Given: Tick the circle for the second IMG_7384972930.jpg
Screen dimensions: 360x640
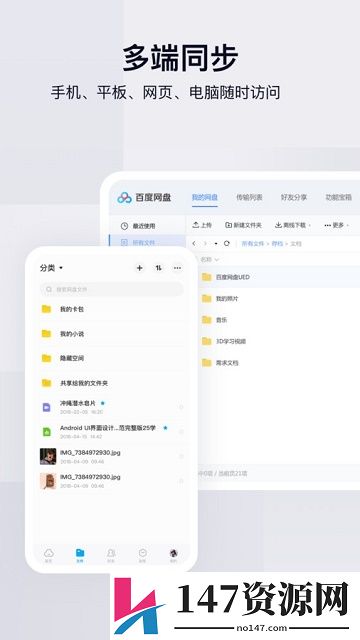Looking at the screenshot, I should coord(181,481).
